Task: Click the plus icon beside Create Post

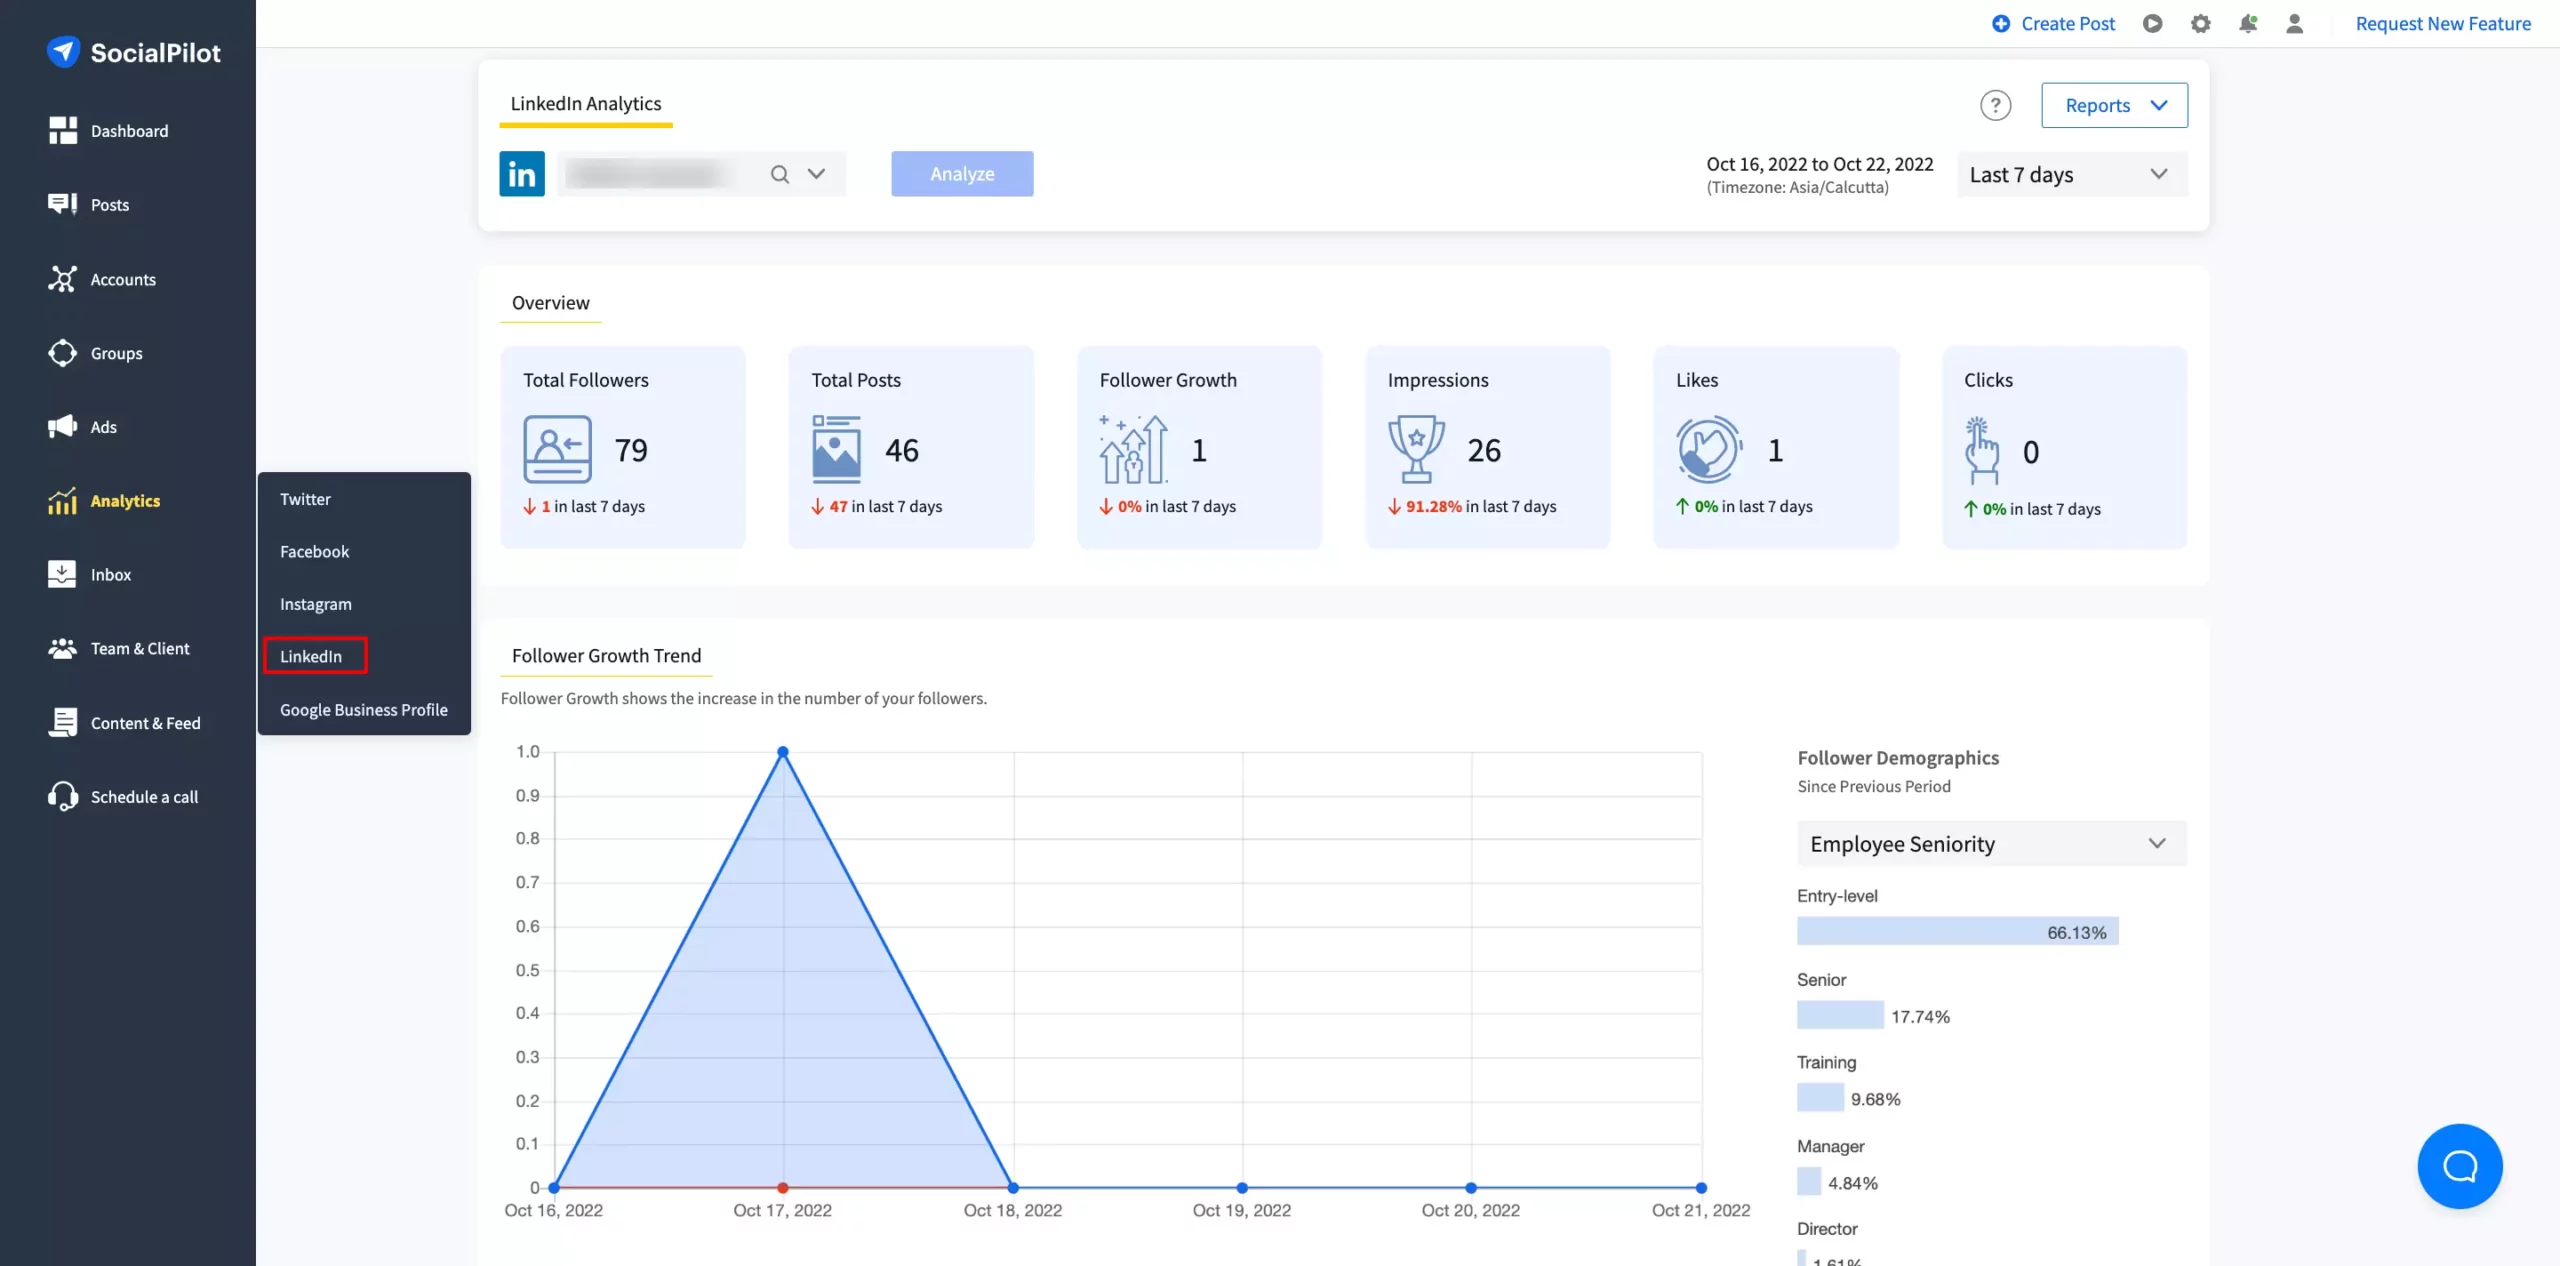Action: click(x=2000, y=23)
